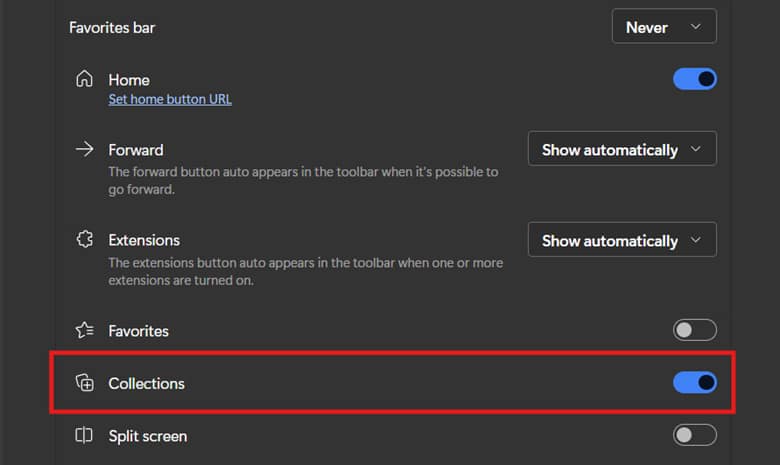780x465 pixels.
Task: Click the Extensions puzzle-piece icon
Action: coord(85,239)
